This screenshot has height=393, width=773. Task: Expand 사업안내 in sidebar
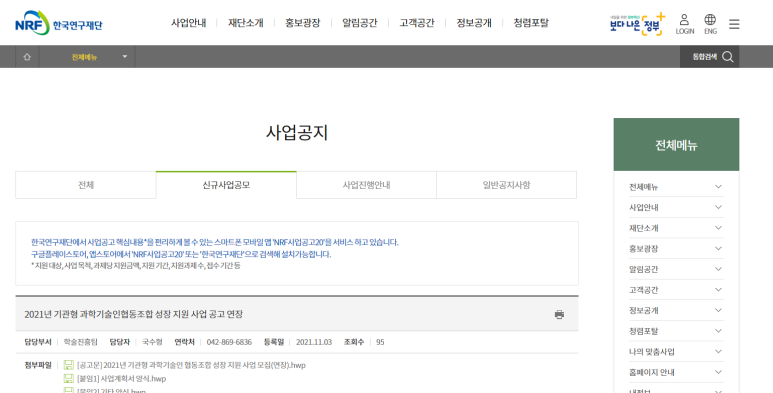click(676, 208)
